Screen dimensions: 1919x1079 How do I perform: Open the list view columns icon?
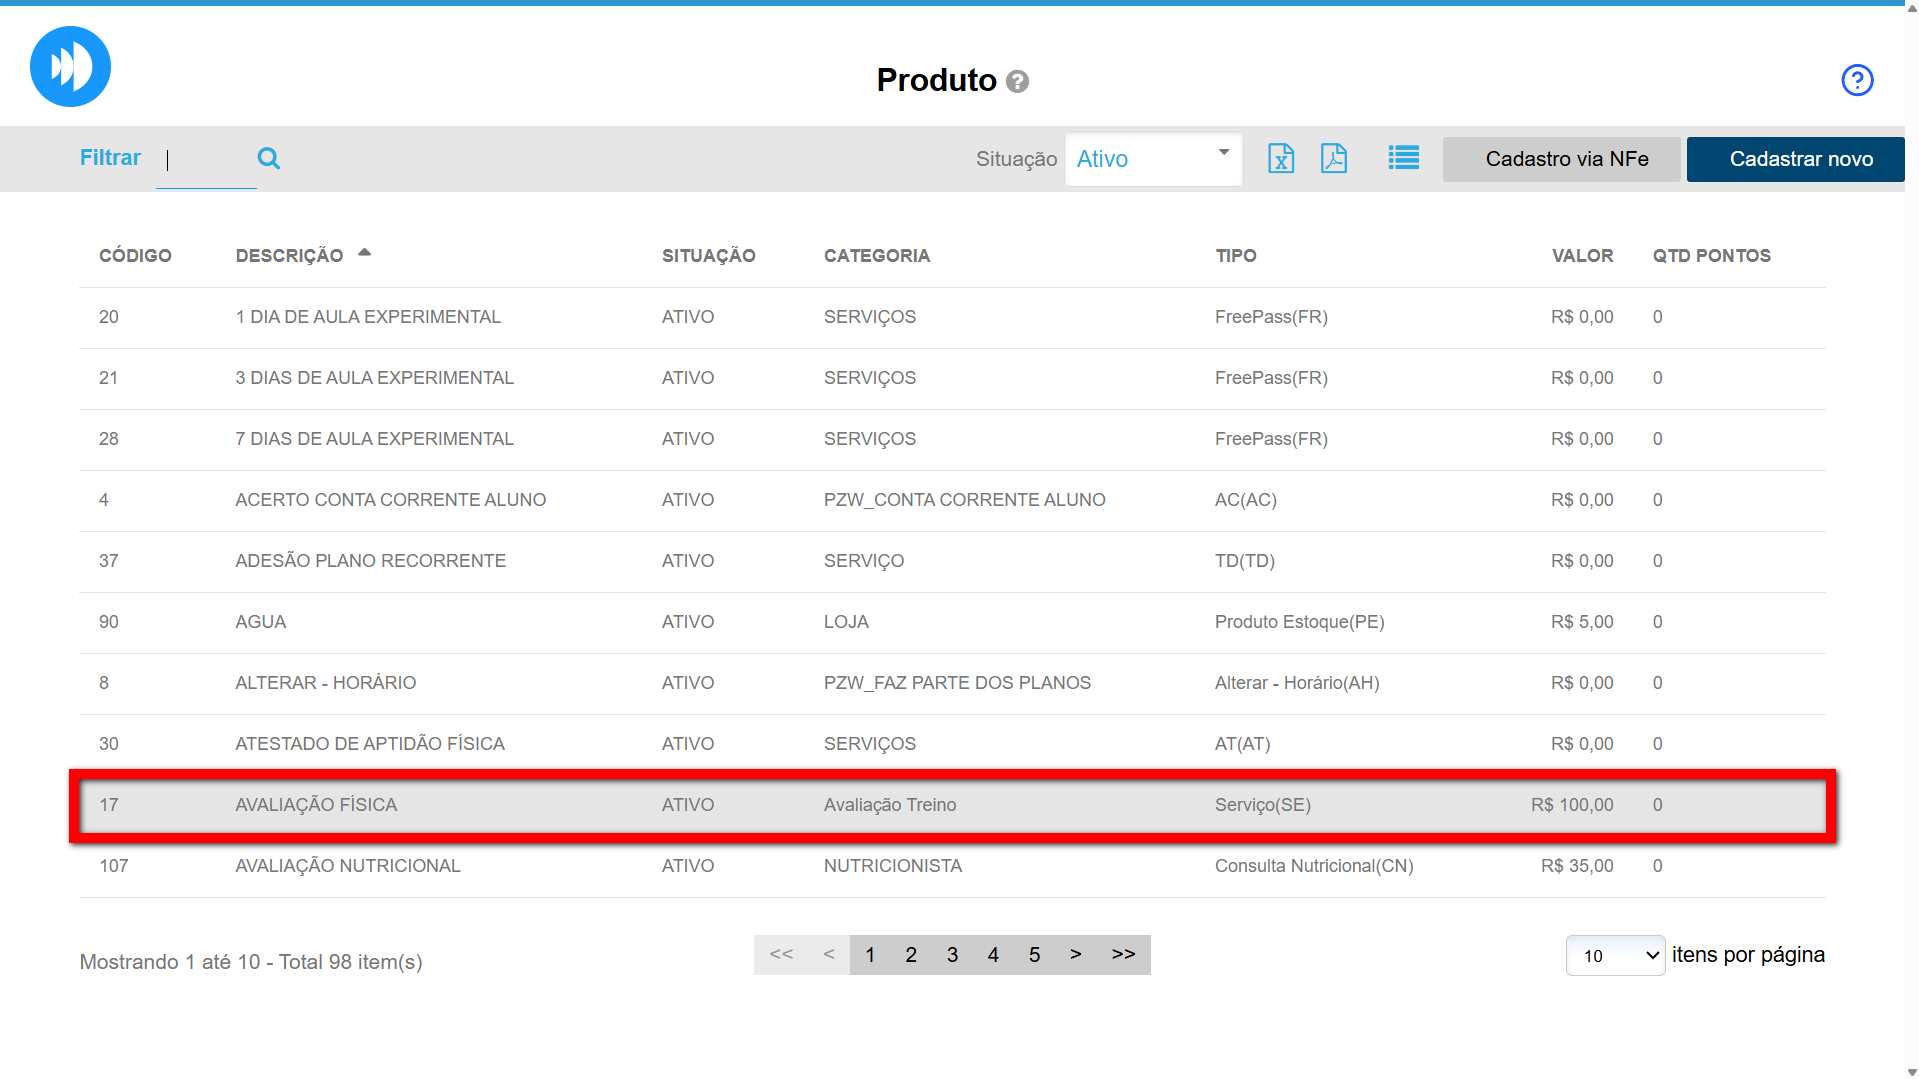tap(1403, 158)
